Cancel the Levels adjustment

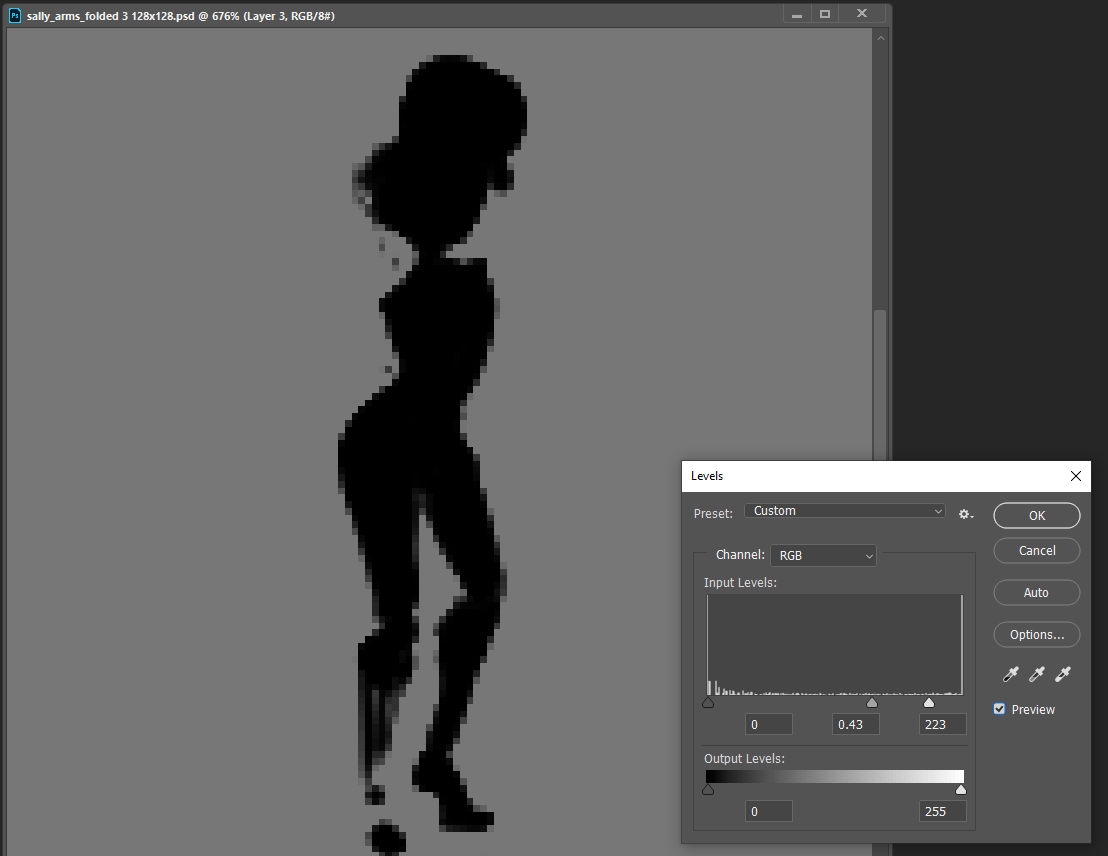1037,551
